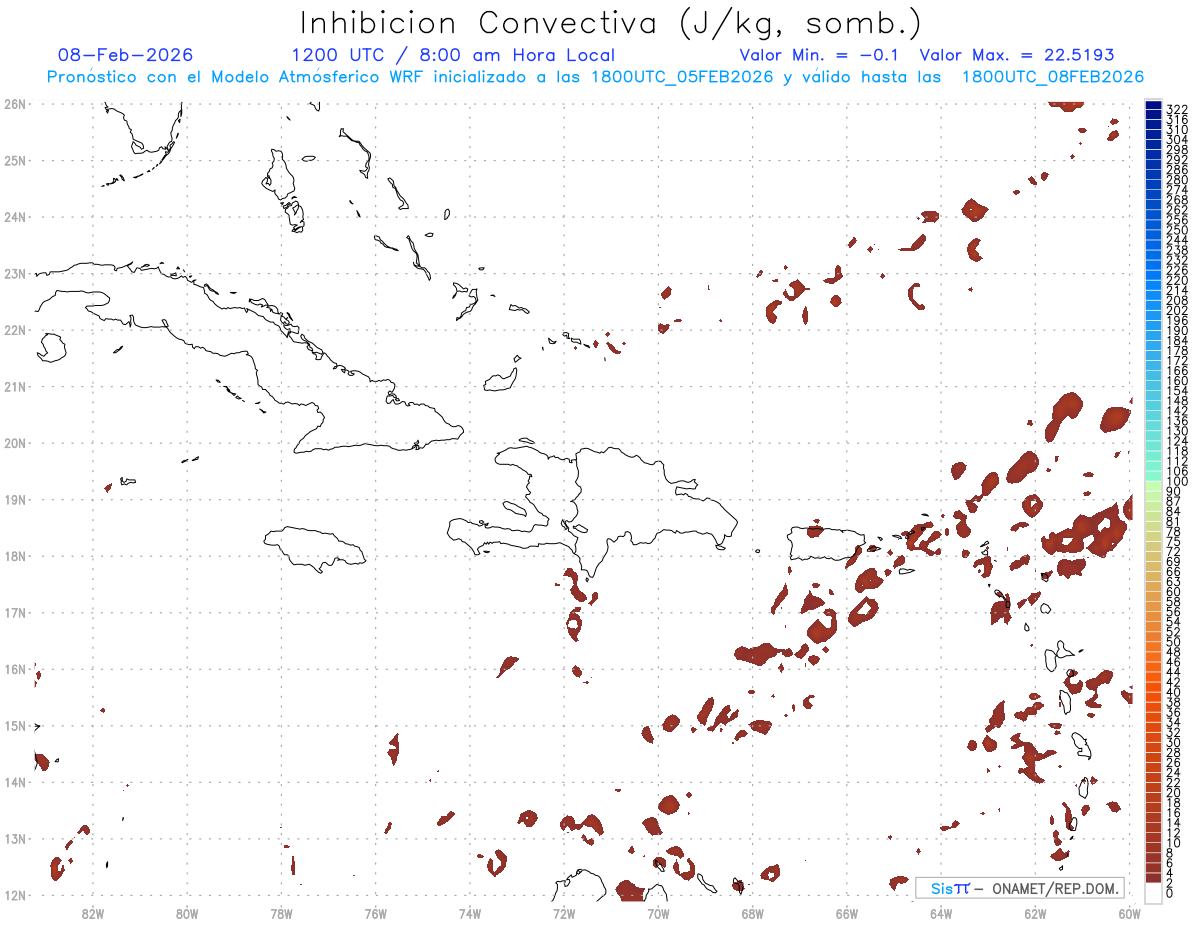Screen dimensions: 1200x927
Task: Click the '18N' latitude label
Action: (15, 555)
